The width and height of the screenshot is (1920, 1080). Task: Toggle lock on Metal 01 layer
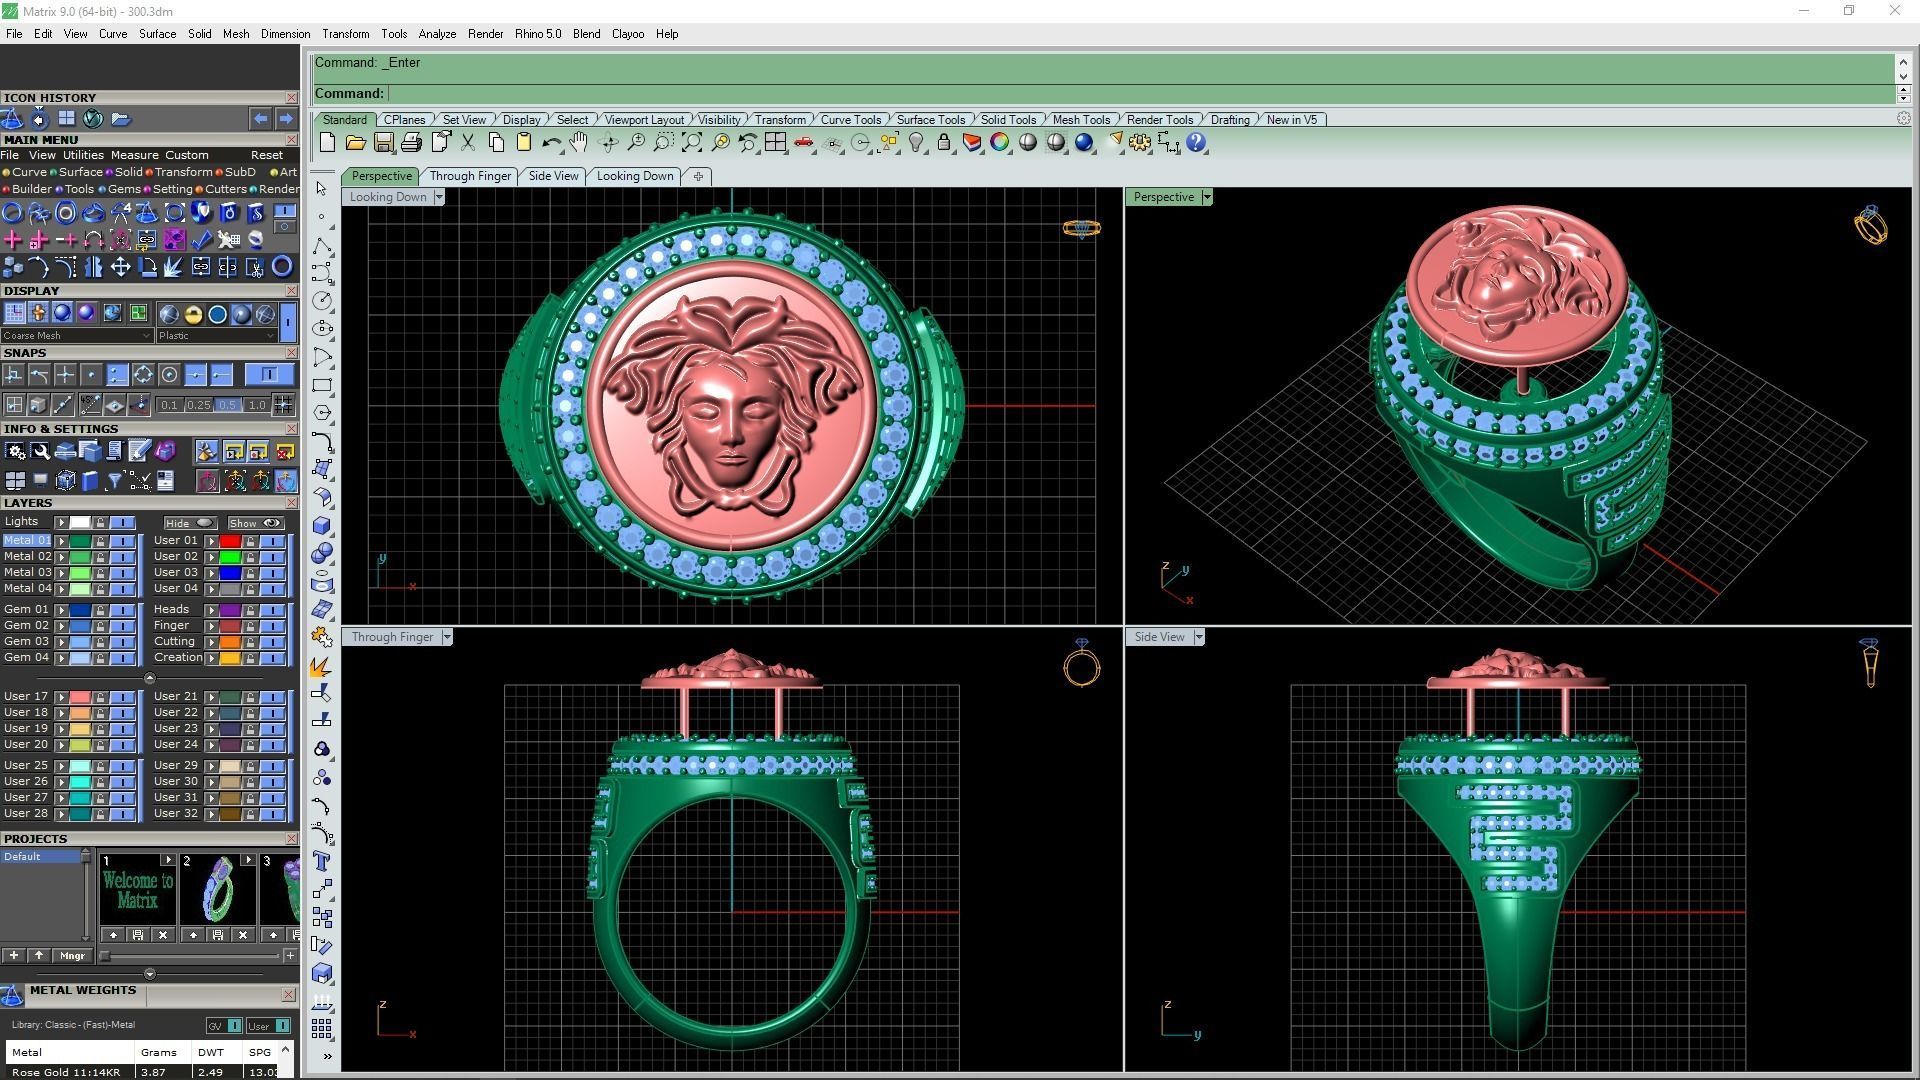pyautogui.click(x=99, y=541)
